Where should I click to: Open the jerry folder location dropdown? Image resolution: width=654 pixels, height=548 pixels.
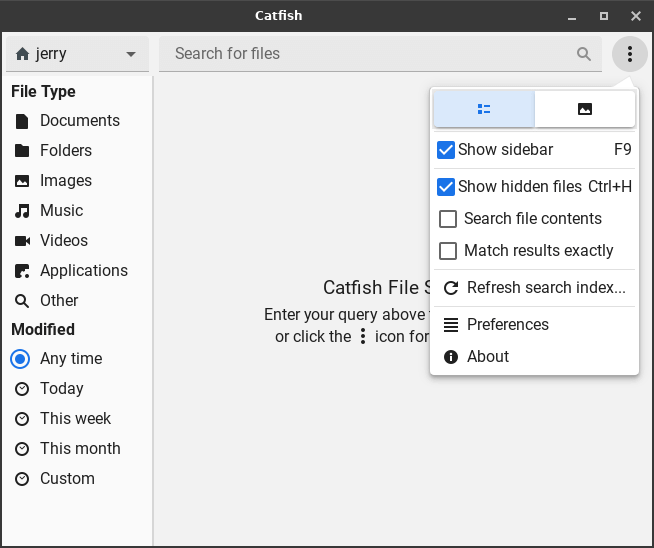(x=77, y=54)
